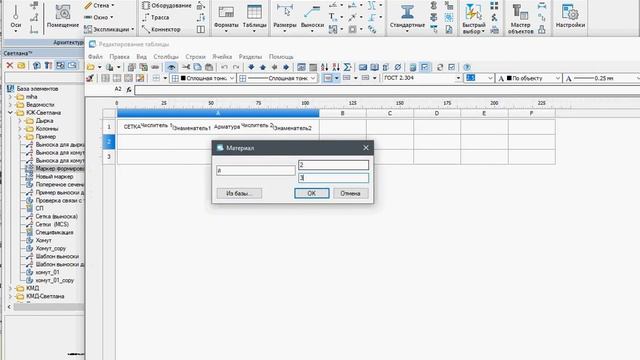Close the Материал dialog
This screenshot has height=360, width=640.
point(366,148)
